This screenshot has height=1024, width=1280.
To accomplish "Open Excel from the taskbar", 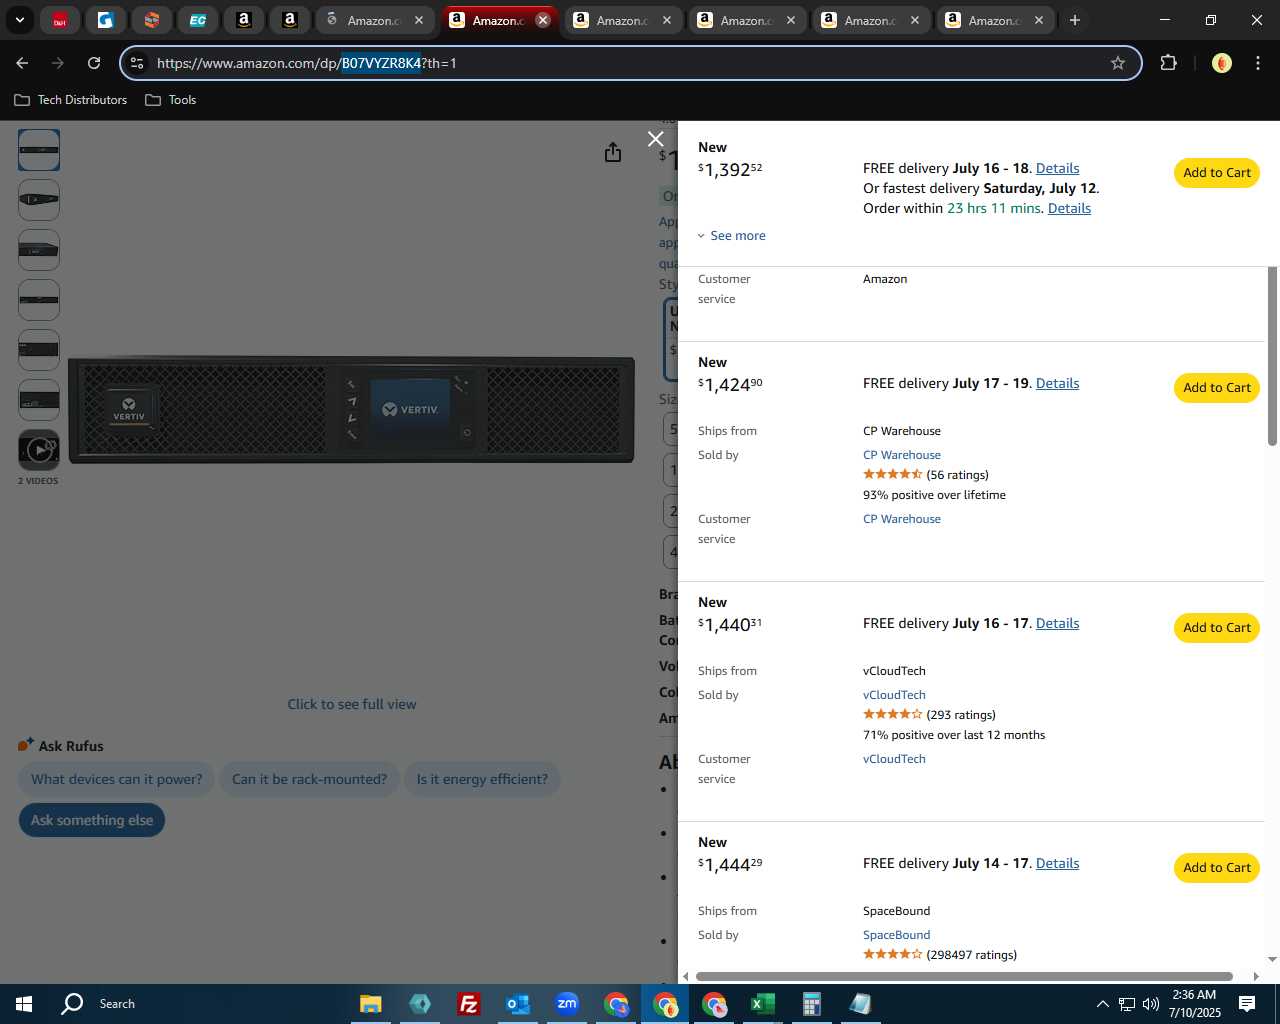I will [x=763, y=1004].
